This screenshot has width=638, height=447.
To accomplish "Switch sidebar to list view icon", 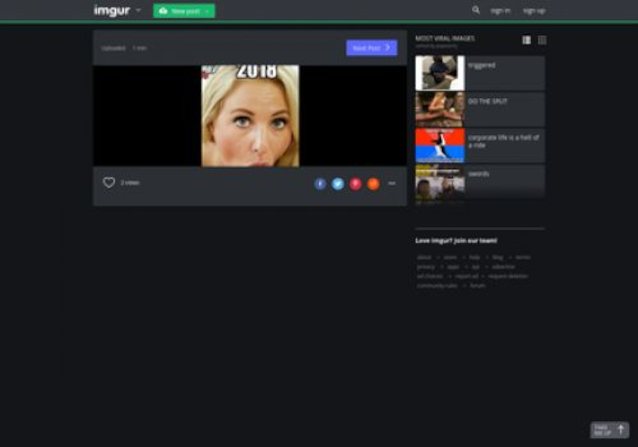I will click(x=527, y=40).
